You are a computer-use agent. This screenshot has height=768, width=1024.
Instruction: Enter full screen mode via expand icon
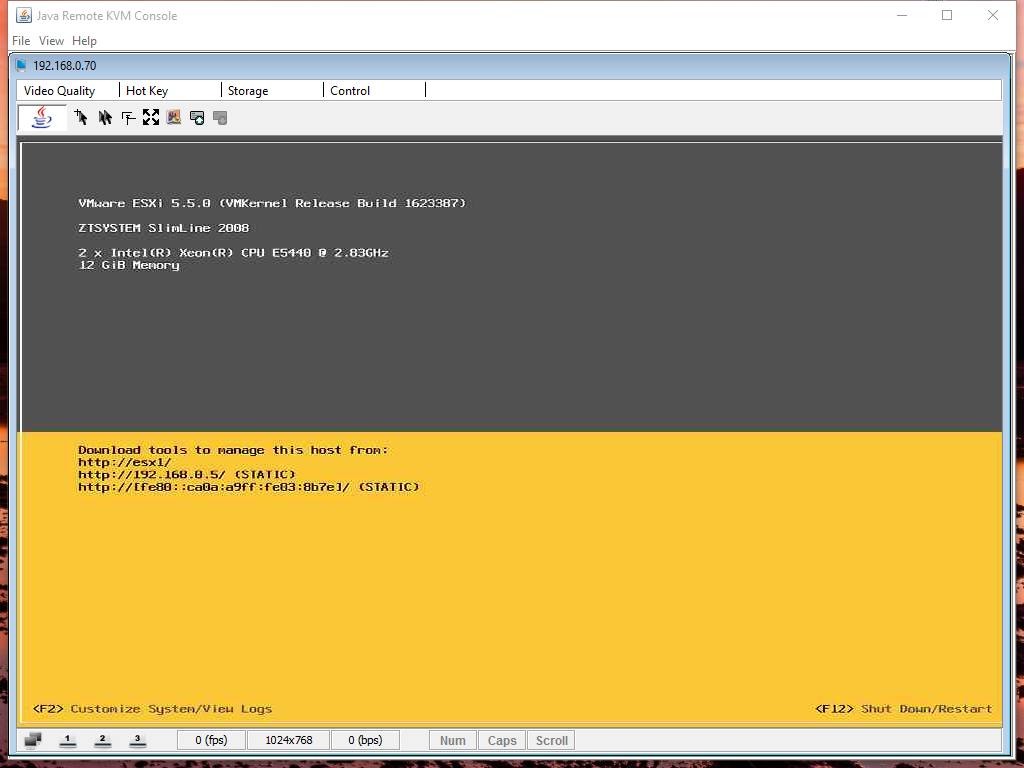tap(151, 117)
